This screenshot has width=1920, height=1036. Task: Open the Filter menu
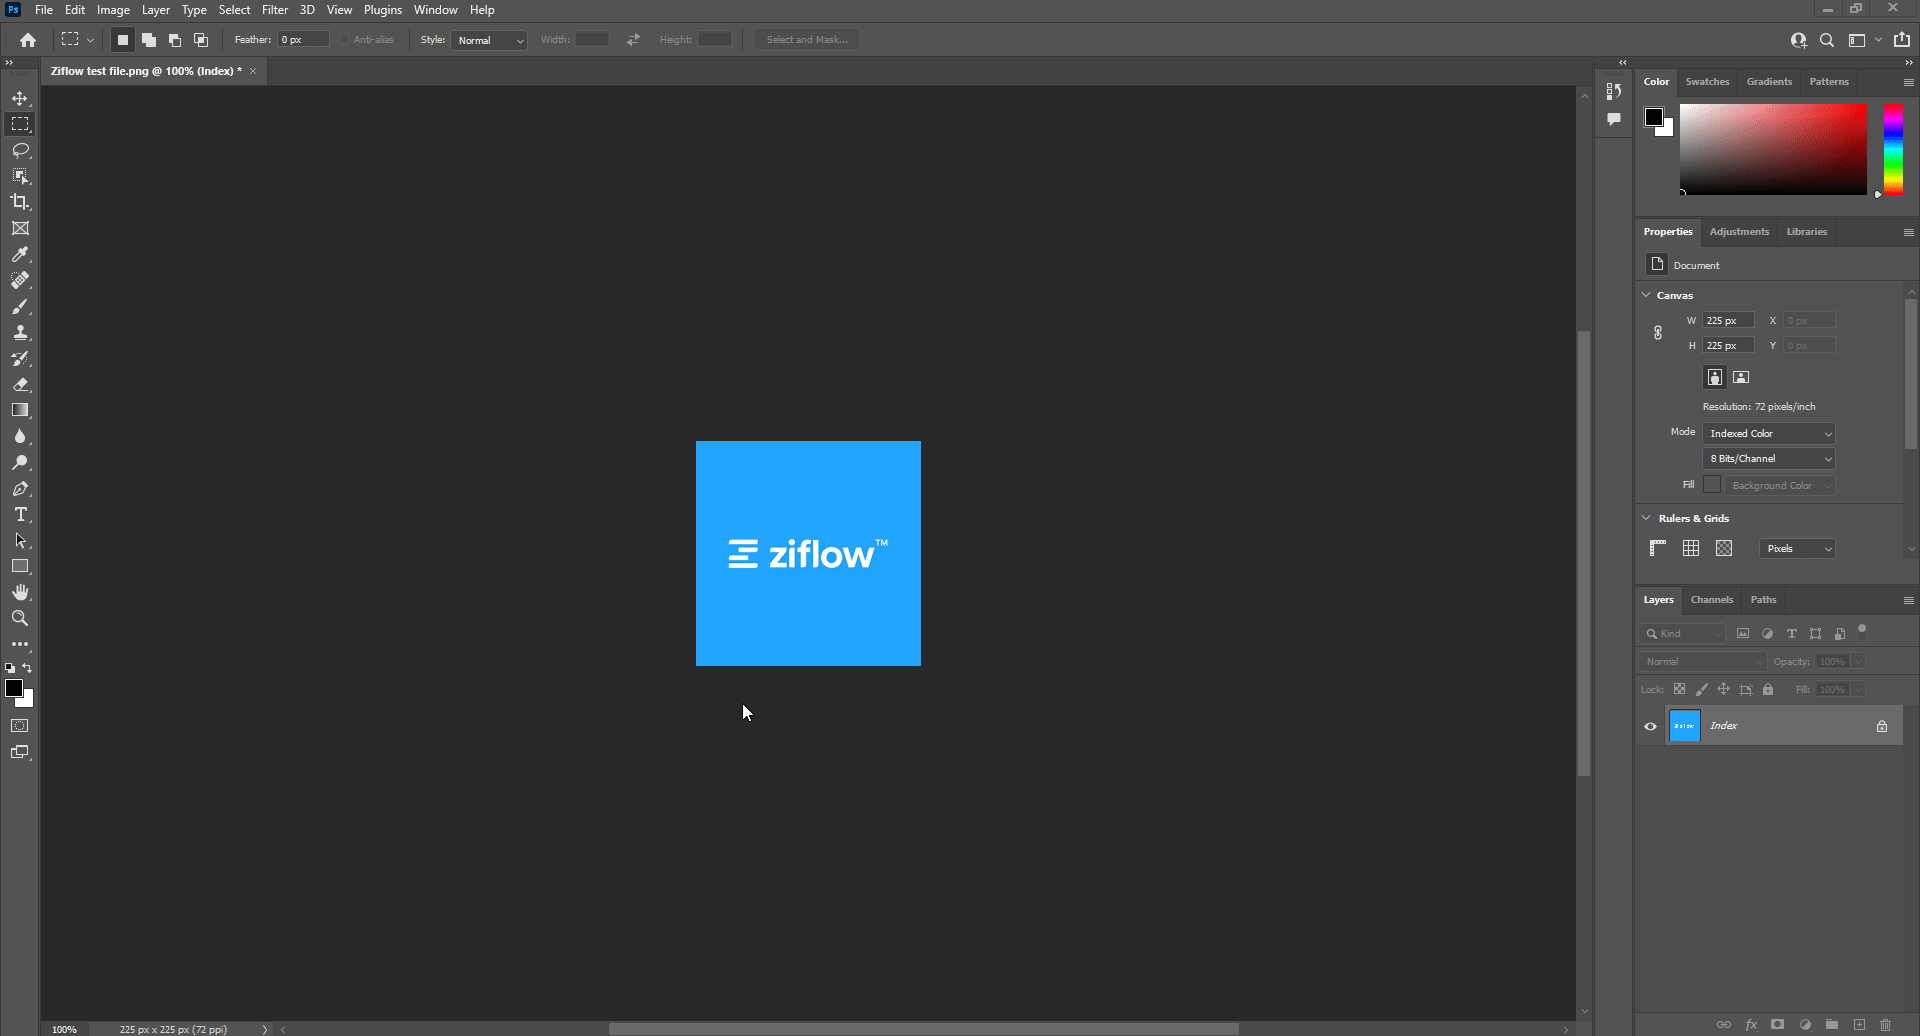coord(275,10)
